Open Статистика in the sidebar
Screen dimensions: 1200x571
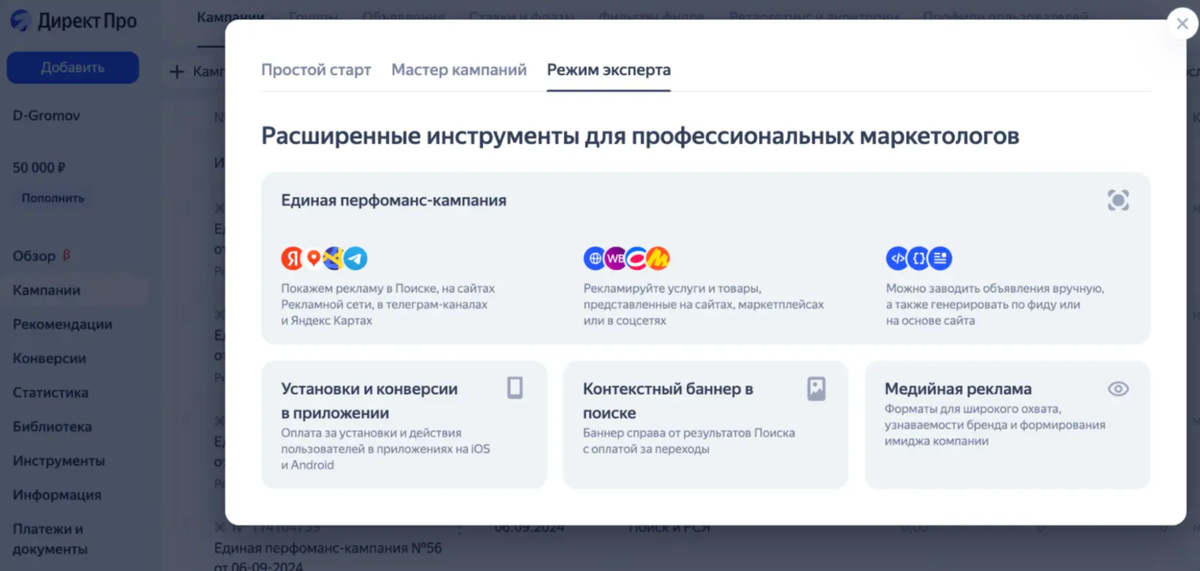51,392
